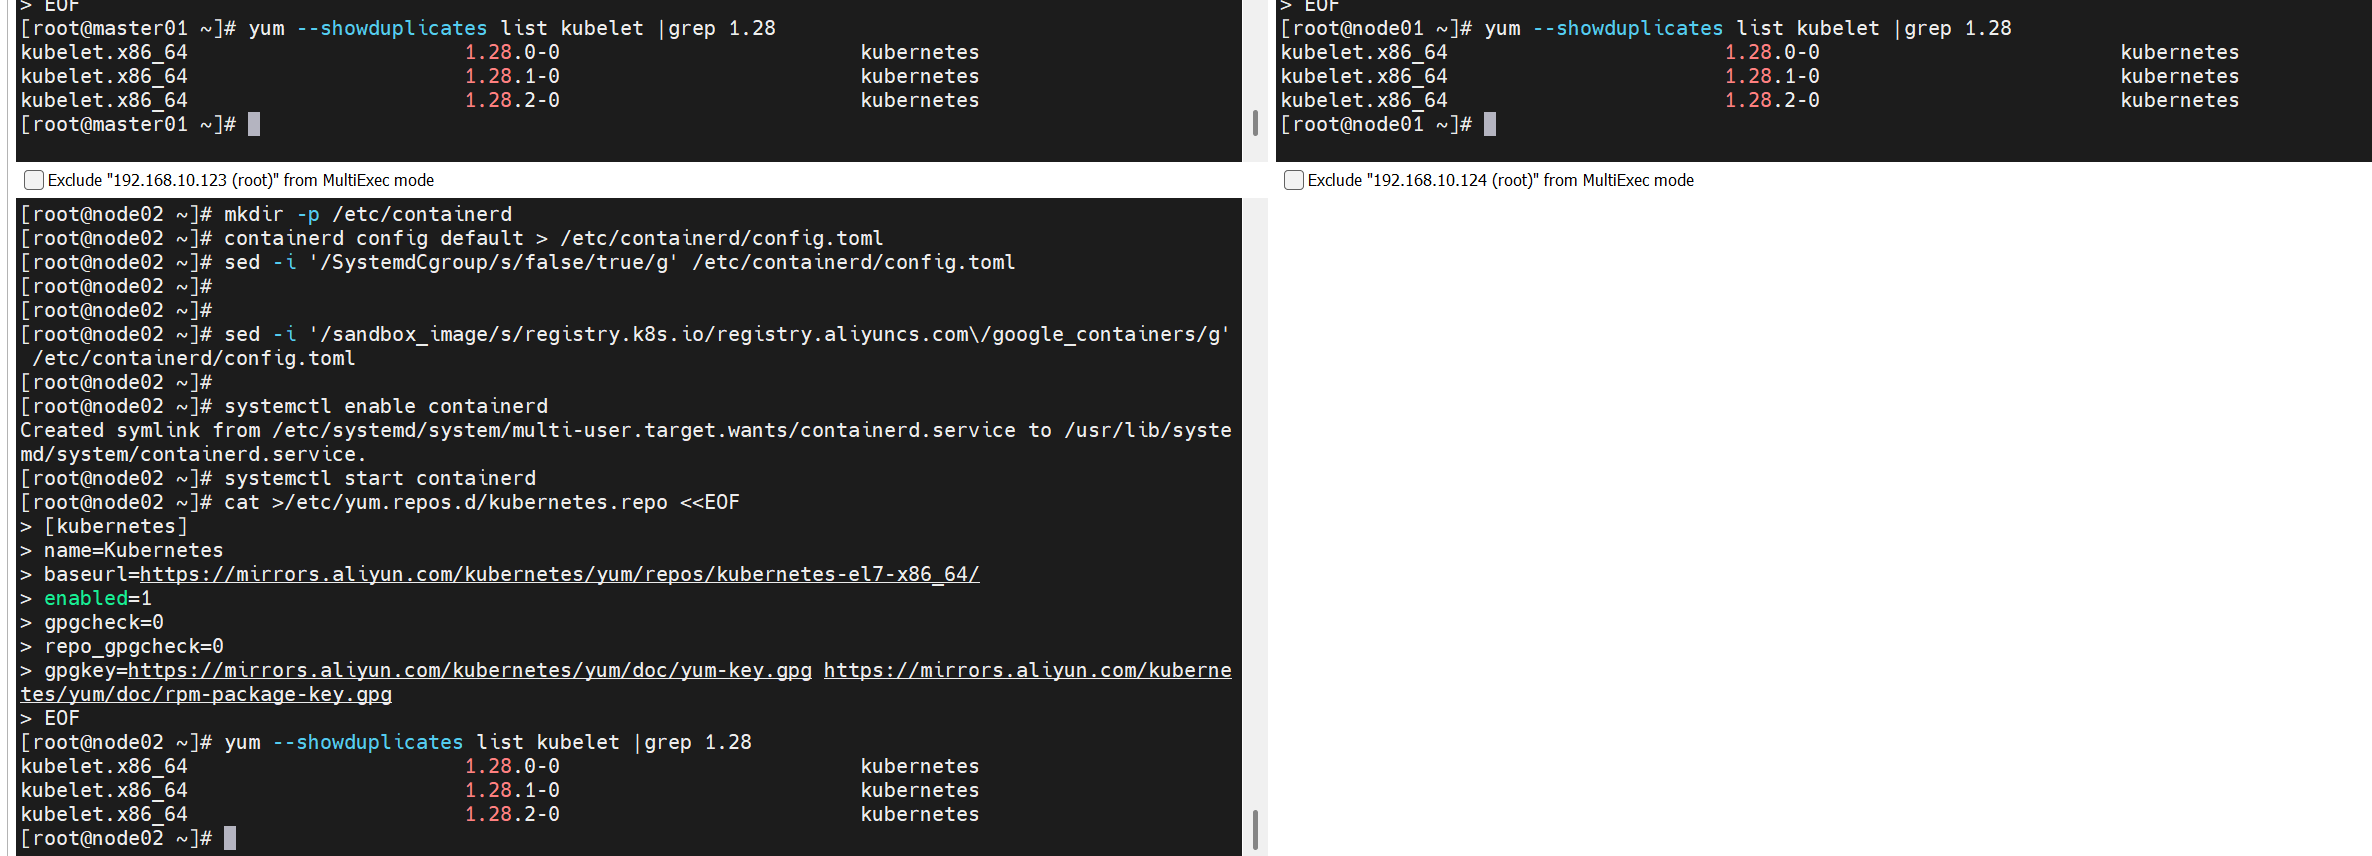2372x856 pixels.
Task: Click the yum --showduplicates command on node02
Action: (488, 742)
